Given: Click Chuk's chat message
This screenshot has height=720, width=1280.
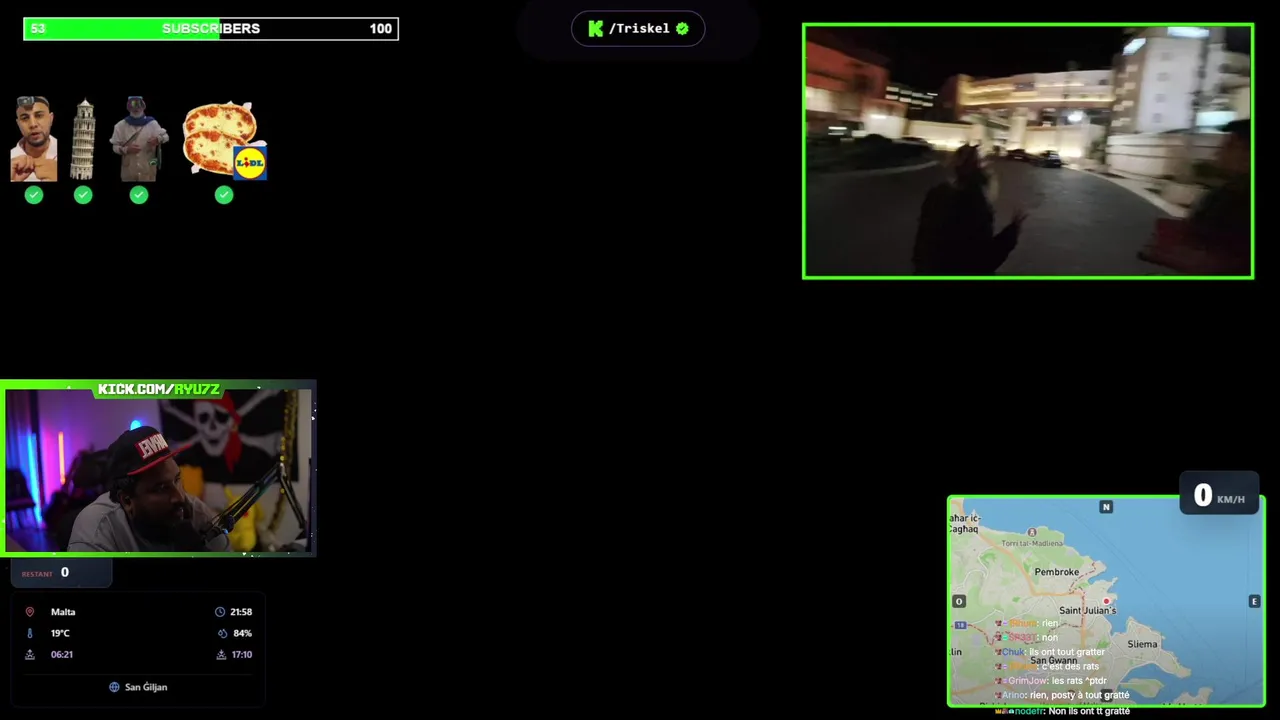Looking at the screenshot, I should [1050, 652].
